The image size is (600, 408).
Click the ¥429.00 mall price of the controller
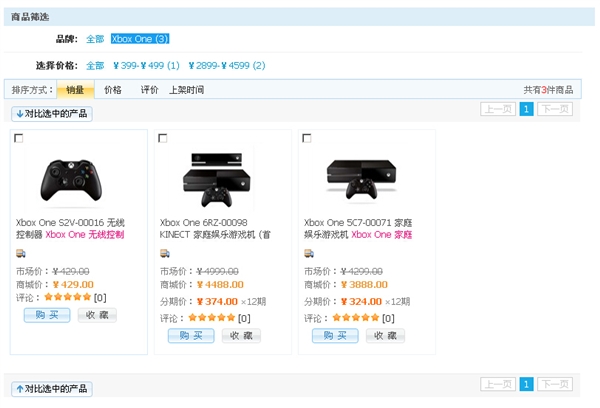click(x=73, y=284)
